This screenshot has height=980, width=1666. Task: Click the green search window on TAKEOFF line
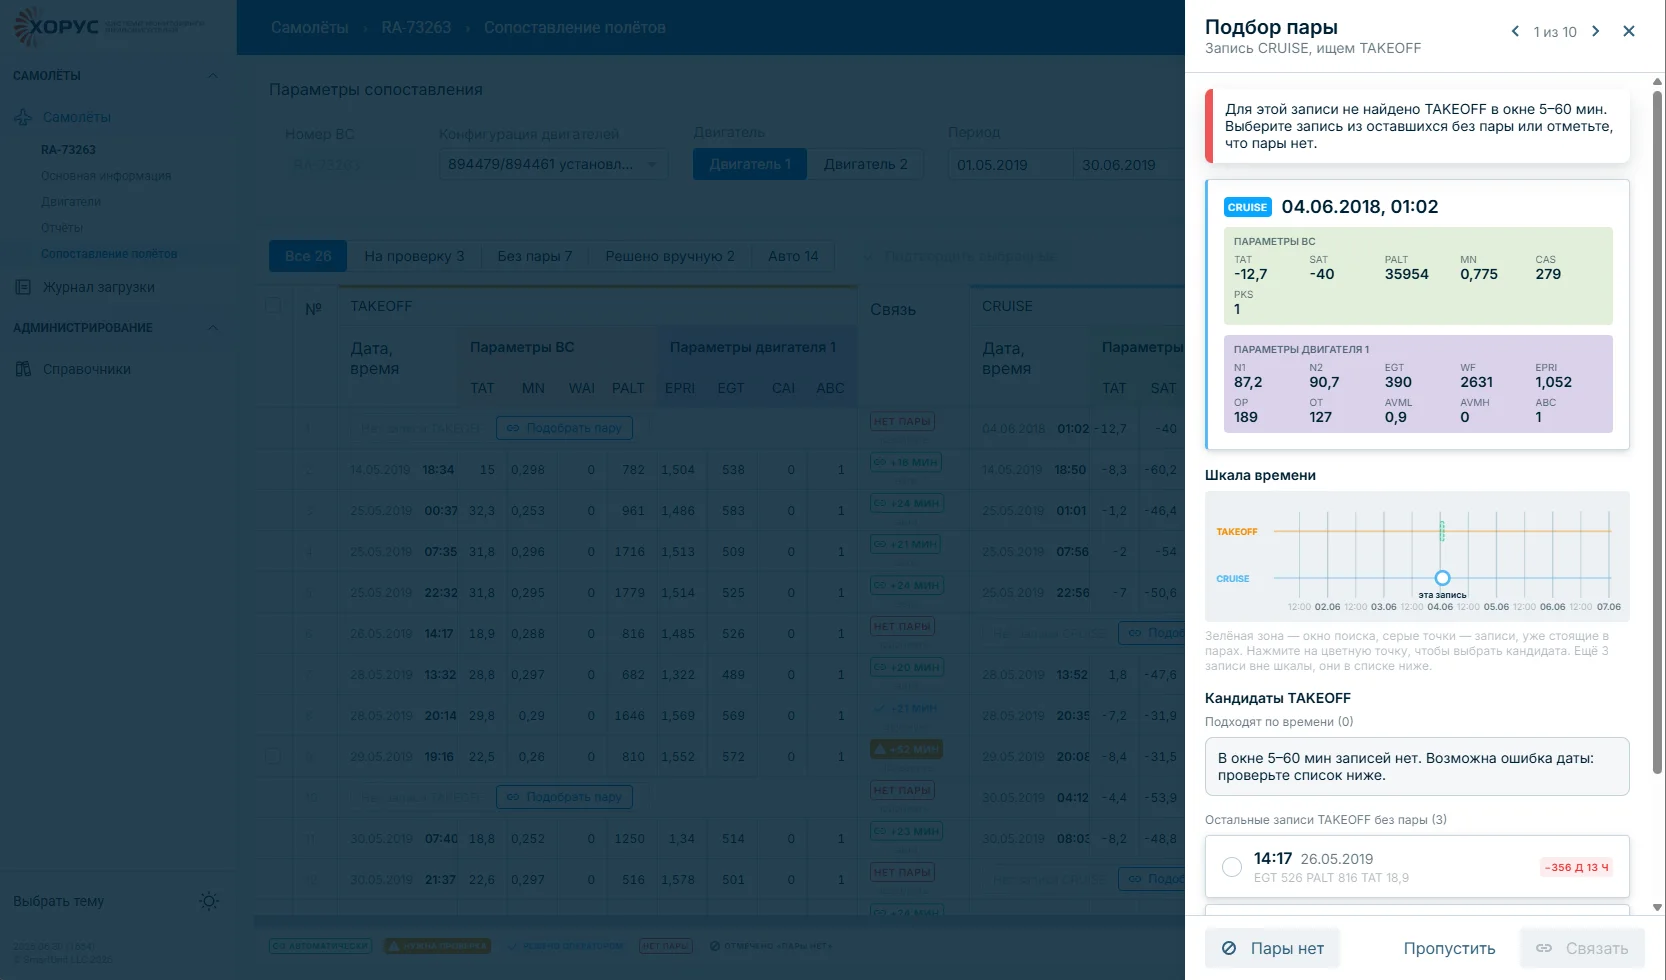pyautogui.click(x=1442, y=531)
